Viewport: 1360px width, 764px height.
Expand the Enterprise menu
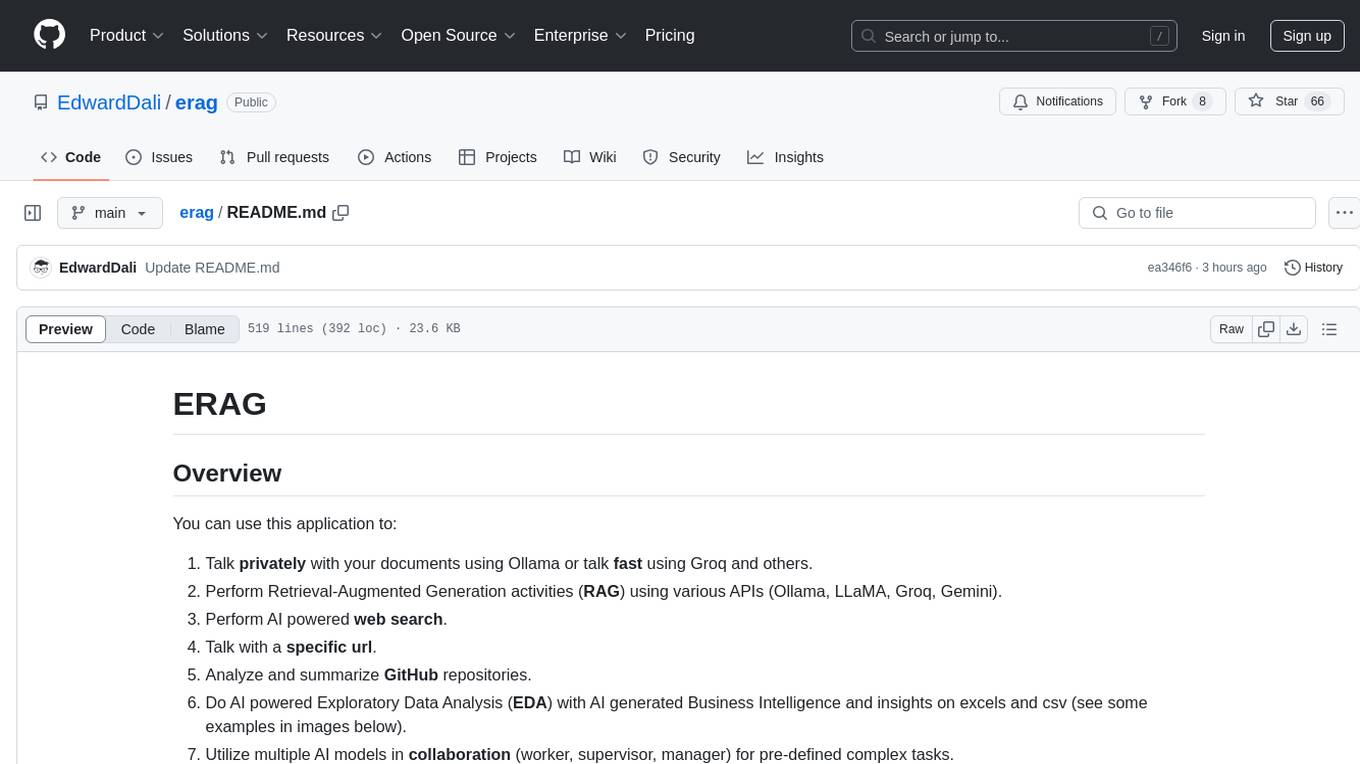(x=580, y=35)
